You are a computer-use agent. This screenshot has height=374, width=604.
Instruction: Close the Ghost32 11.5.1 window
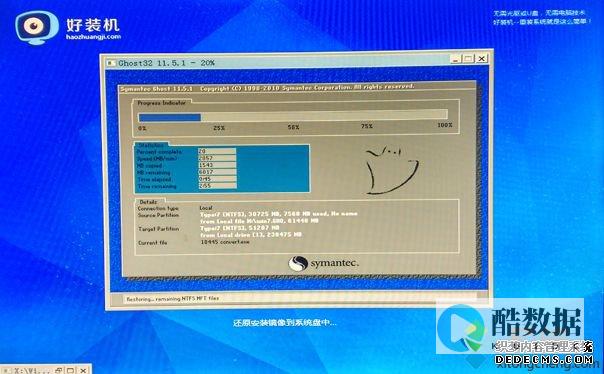tap(482, 59)
